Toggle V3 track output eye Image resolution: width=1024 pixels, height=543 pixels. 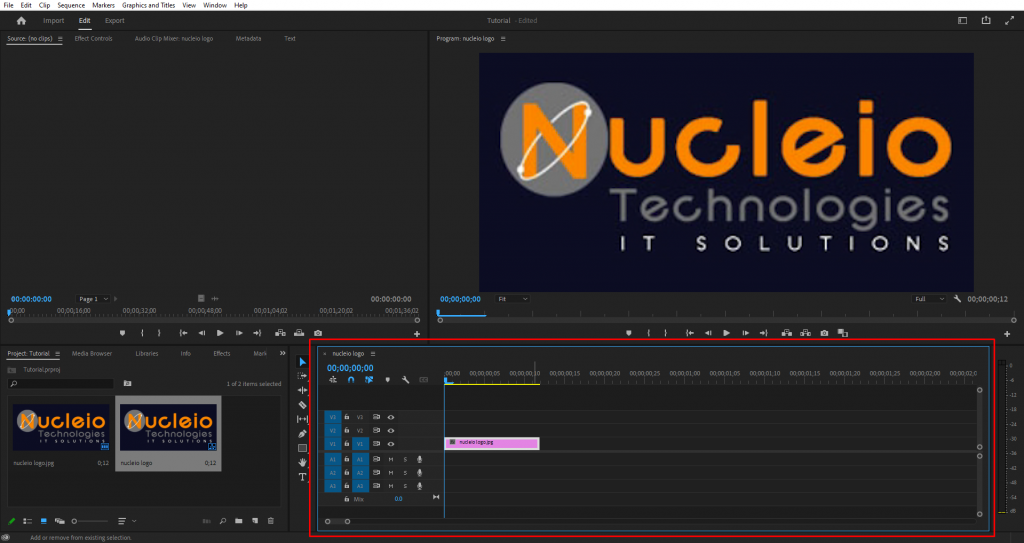click(x=391, y=418)
